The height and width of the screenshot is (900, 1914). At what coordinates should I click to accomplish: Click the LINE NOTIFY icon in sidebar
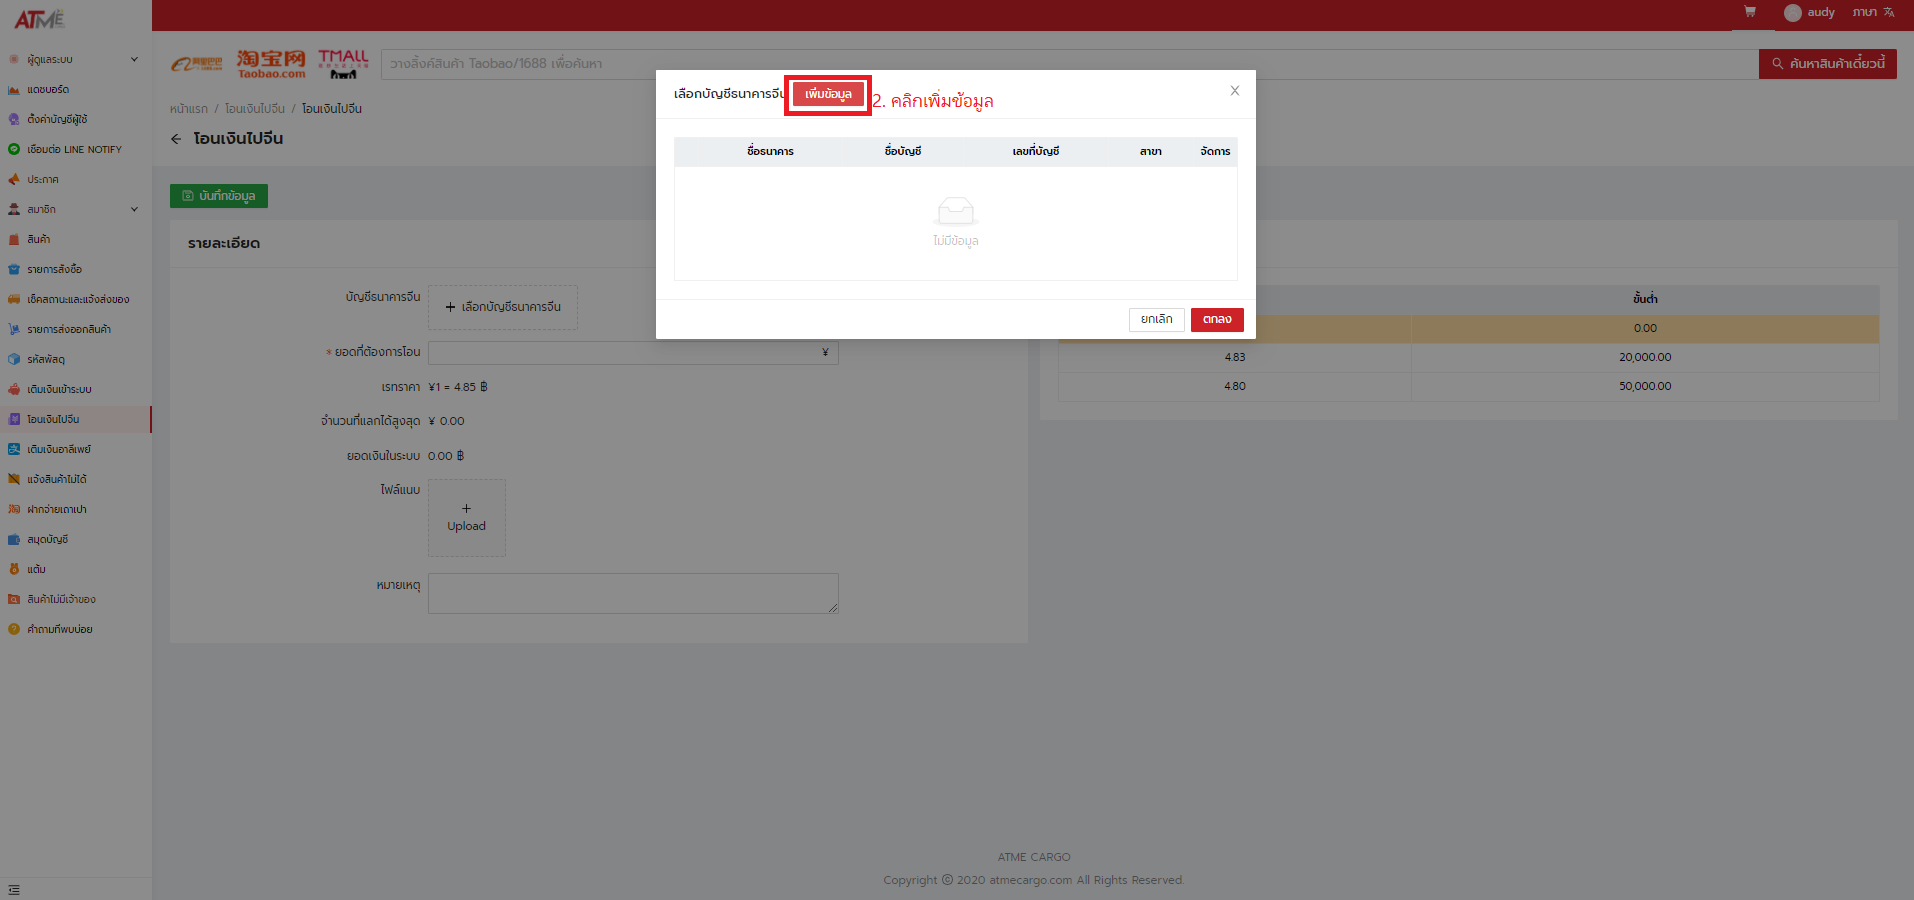coord(14,149)
